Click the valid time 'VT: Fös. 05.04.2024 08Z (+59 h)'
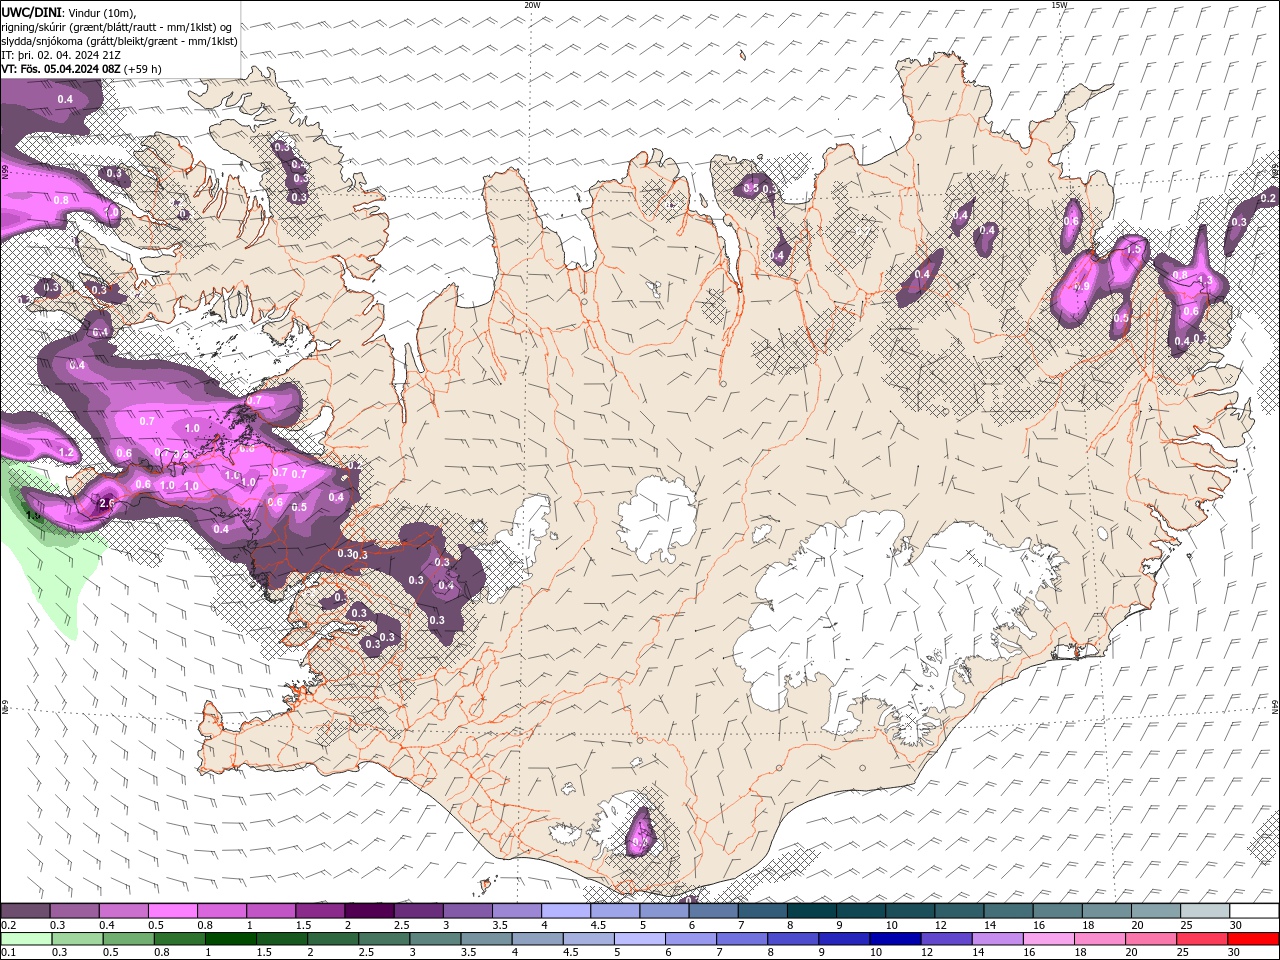Viewport: 1280px width, 960px height. coord(82,69)
